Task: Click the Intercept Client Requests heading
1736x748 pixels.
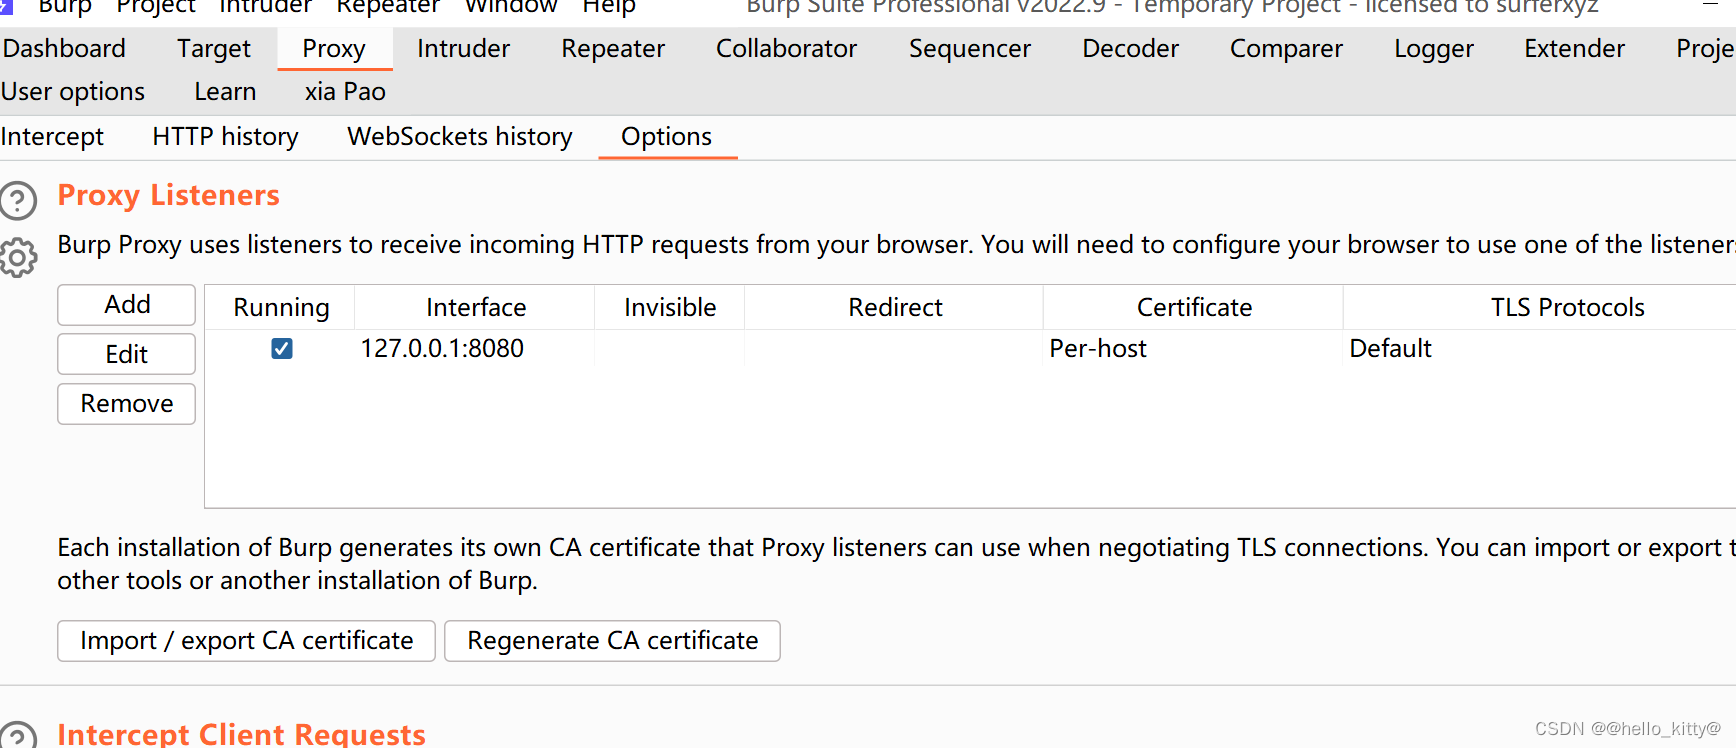Action: click(241, 734)
